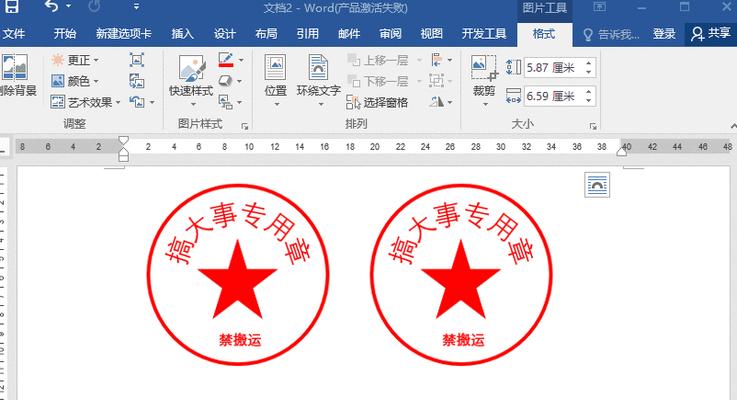Click the Picture Effects icon
Viewport: 737px width, 400px height.
tap(226, 81)
